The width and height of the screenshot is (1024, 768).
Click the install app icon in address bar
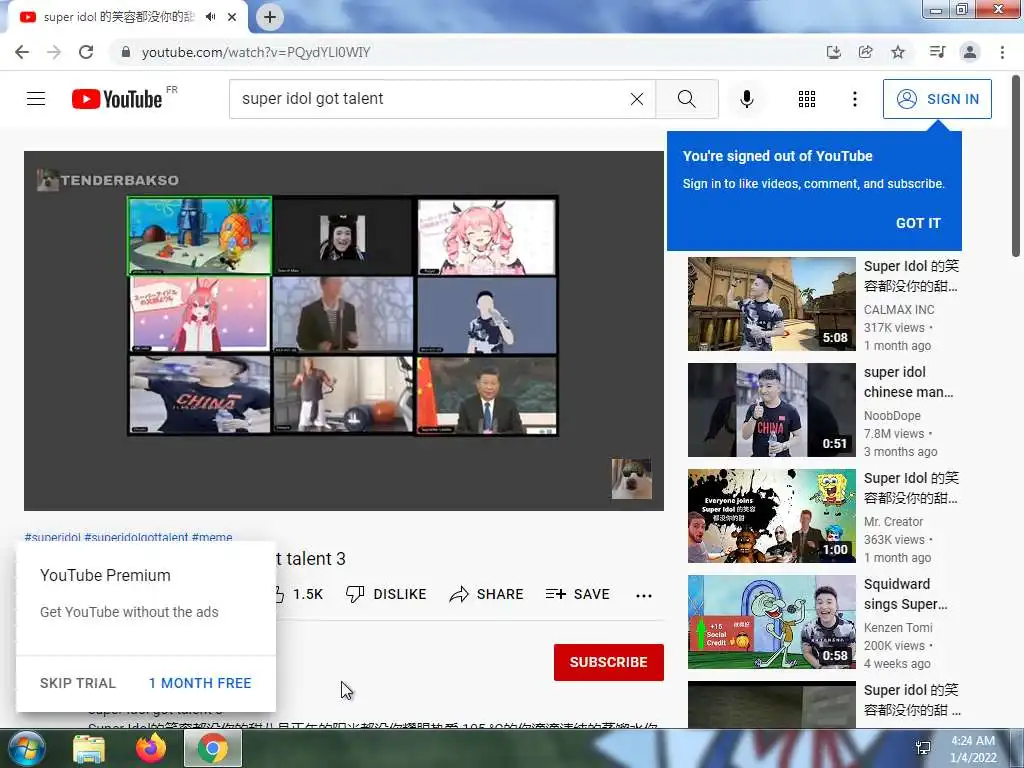(x=833, y=52)
